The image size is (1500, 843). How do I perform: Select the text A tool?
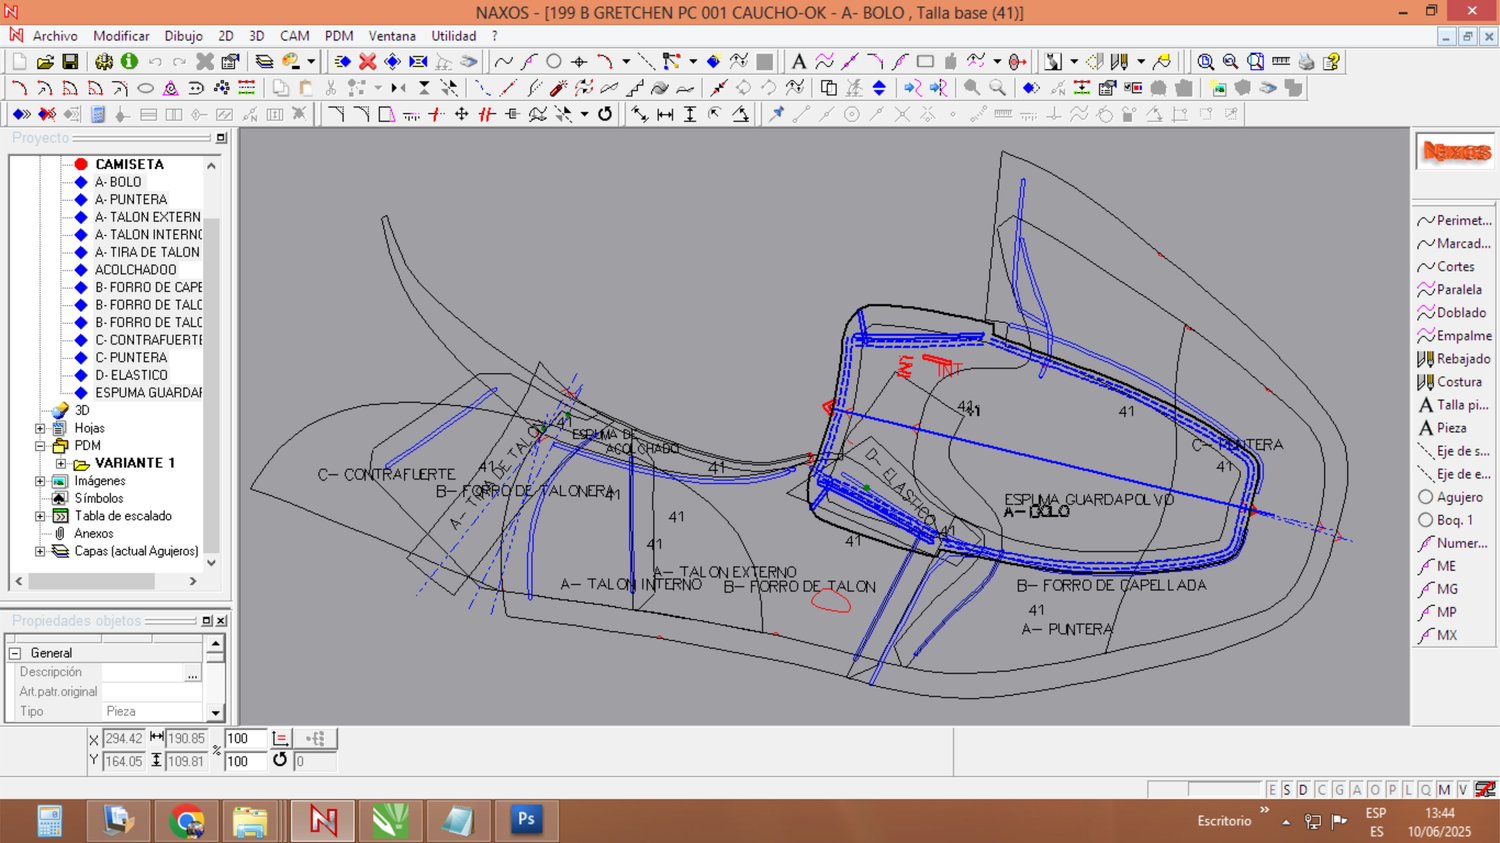[x=798, y=62]
